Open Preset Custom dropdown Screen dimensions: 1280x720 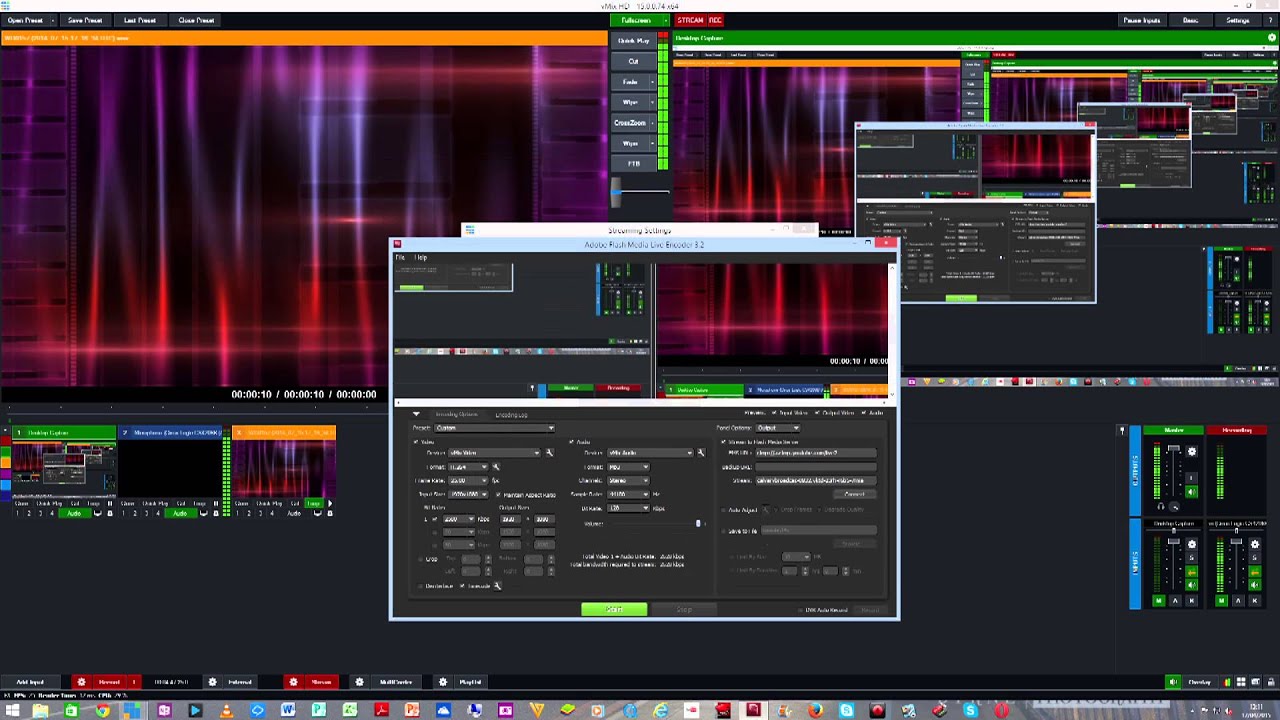point(495,428)
